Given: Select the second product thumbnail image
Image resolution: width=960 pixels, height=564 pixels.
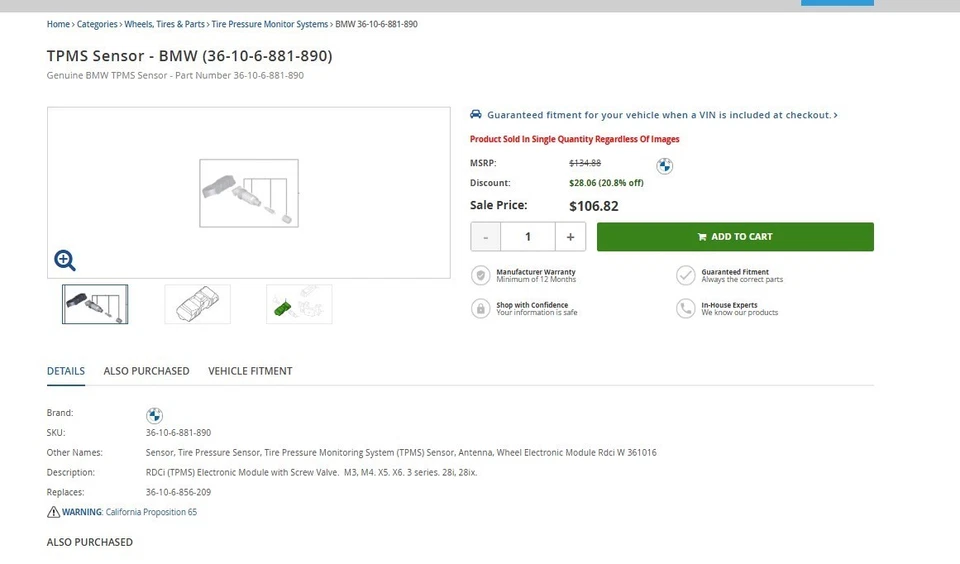Looking at the screenshot, I should [197, 304].
